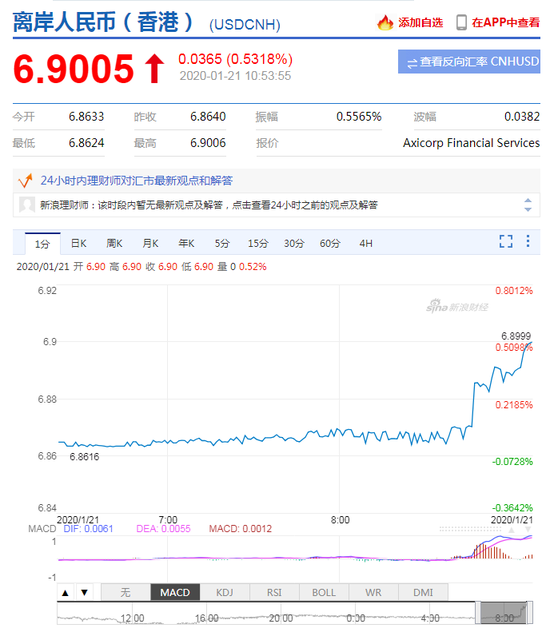Viewport: 550px width, 636px height.
Task: Open the fullscreen chart icon
Action: click(x=506, y=241)
